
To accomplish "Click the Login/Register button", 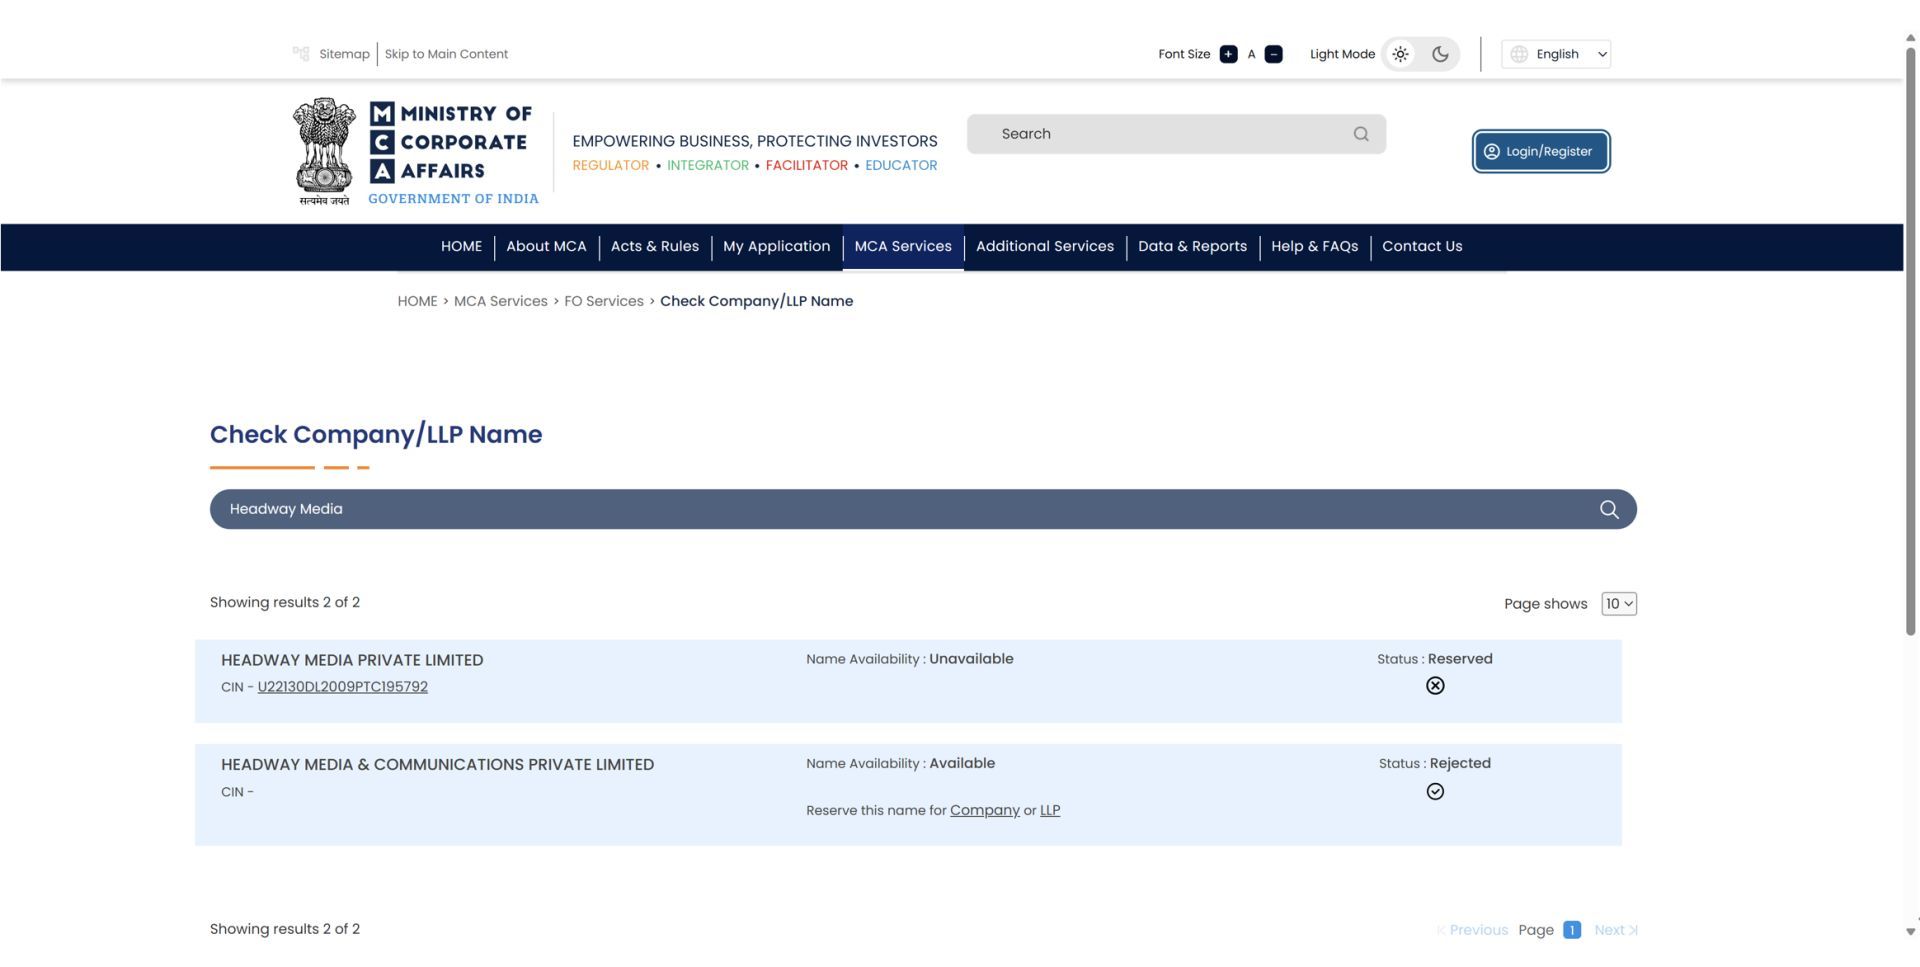I will [x=1540, y=151].
